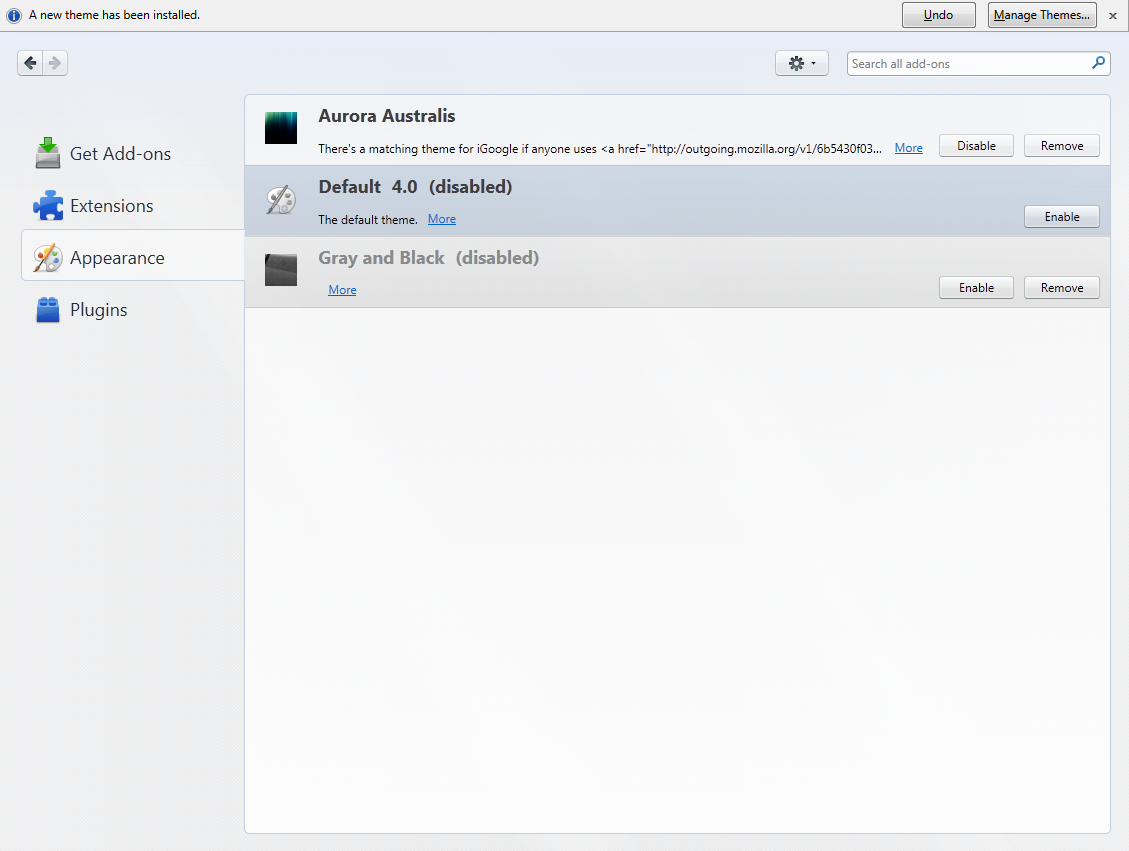Select the Gray and Black (disabled) title
The width and height of the screenshot is (1129, 851).
click(428, 258)
